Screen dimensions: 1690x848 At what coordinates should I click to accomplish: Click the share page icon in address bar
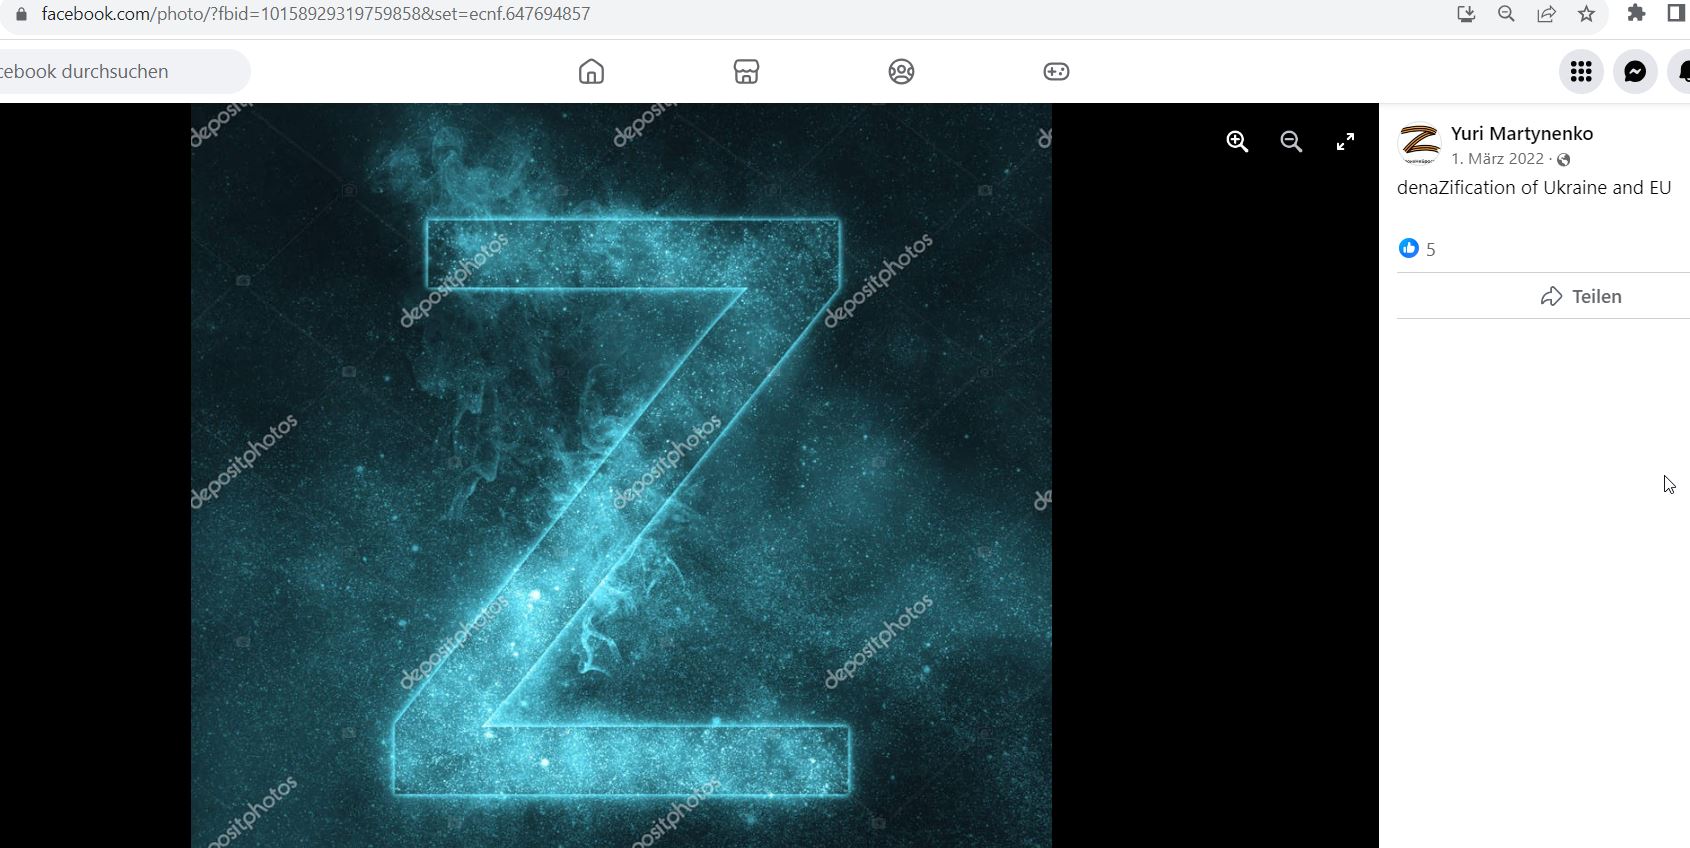(1546, 14)
